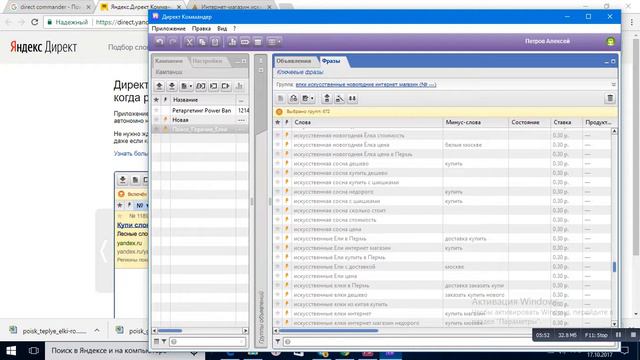The width and height of the screenshot is (640, 360).
Task: Sort campaigns by the Название column header
Action: 203,100
